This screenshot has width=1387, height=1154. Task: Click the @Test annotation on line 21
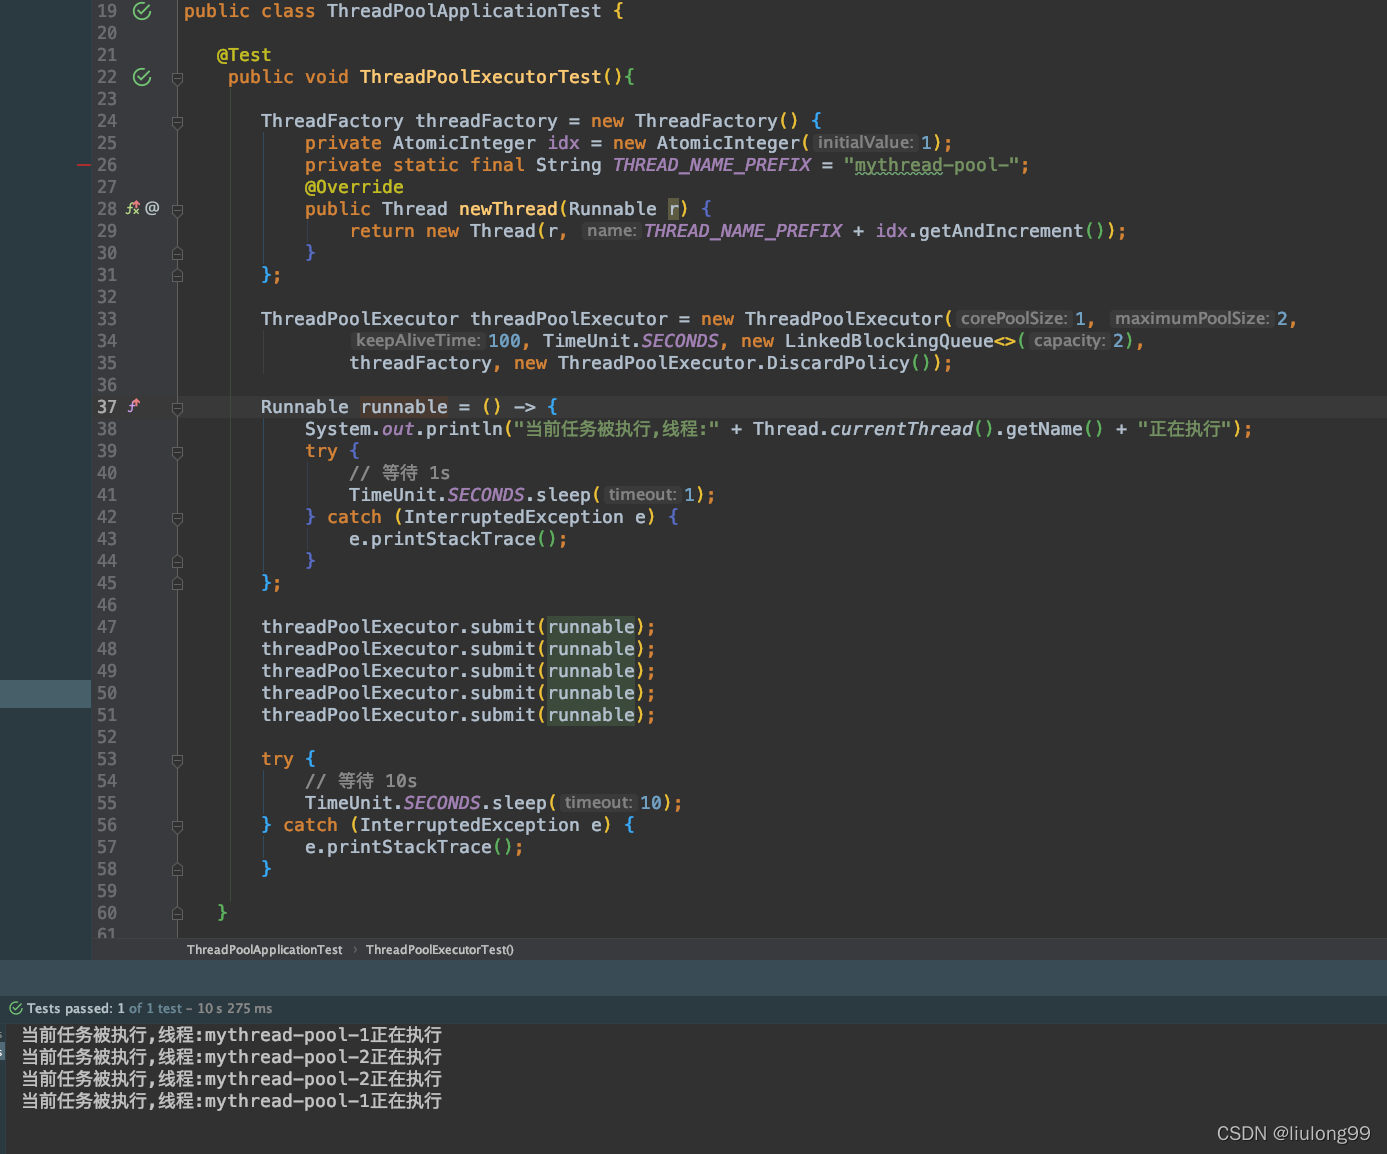point(244,55)
